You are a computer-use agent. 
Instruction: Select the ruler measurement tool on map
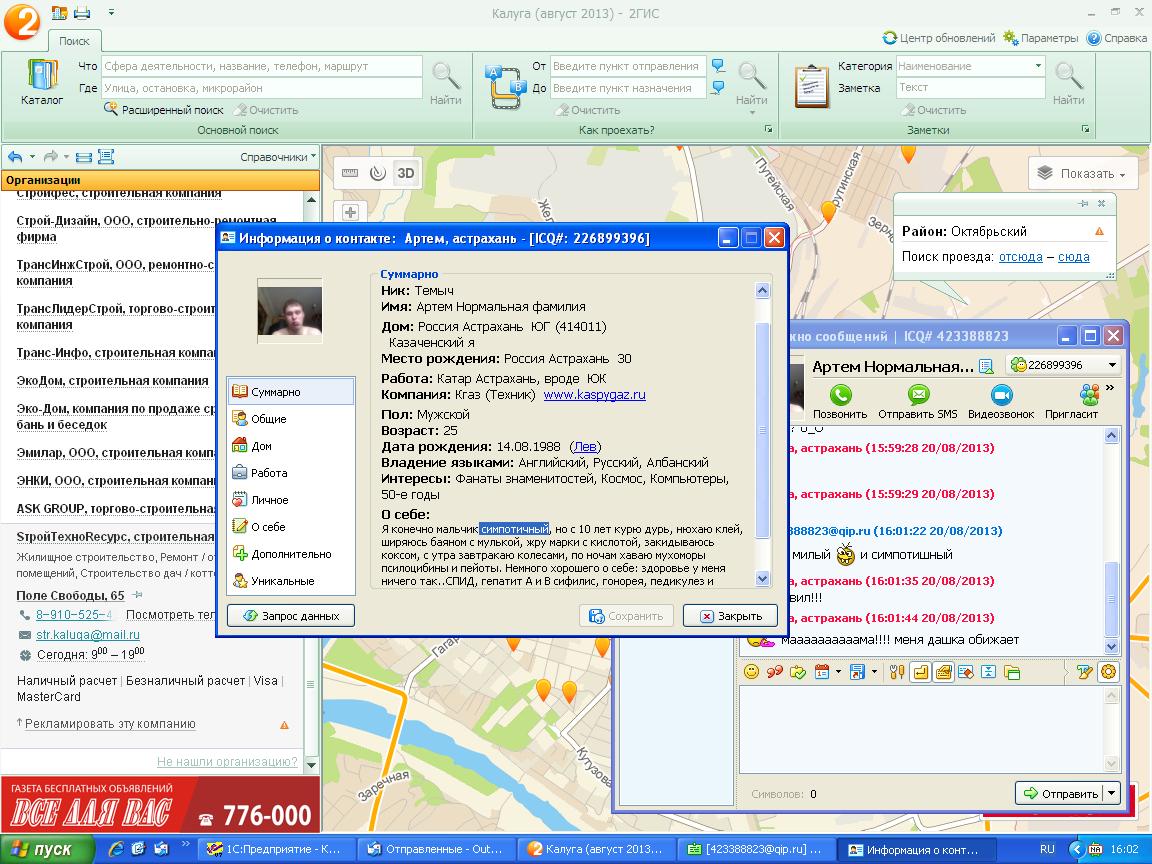[x=350, y=173]
